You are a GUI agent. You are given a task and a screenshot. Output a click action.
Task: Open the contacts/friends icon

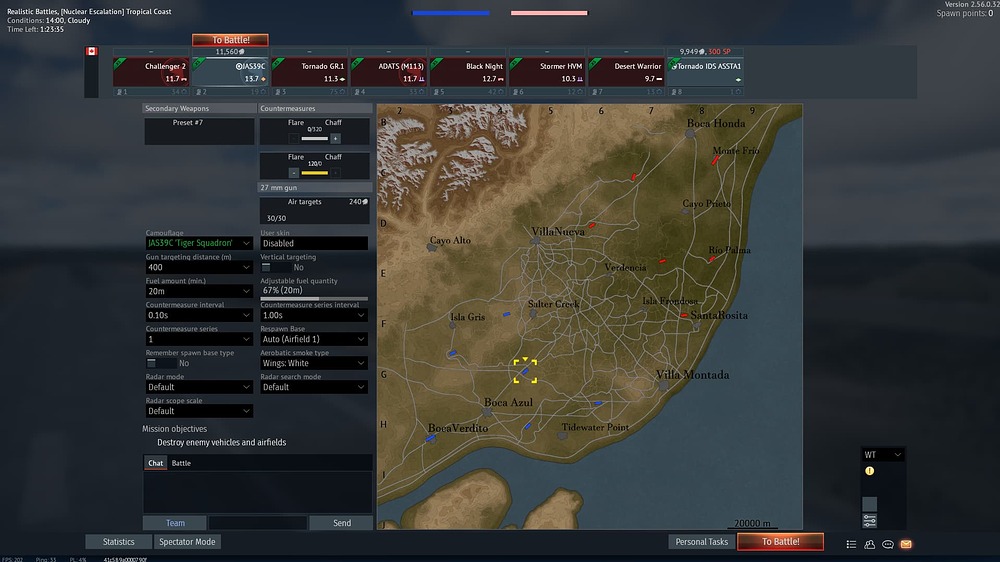[869, 544]
